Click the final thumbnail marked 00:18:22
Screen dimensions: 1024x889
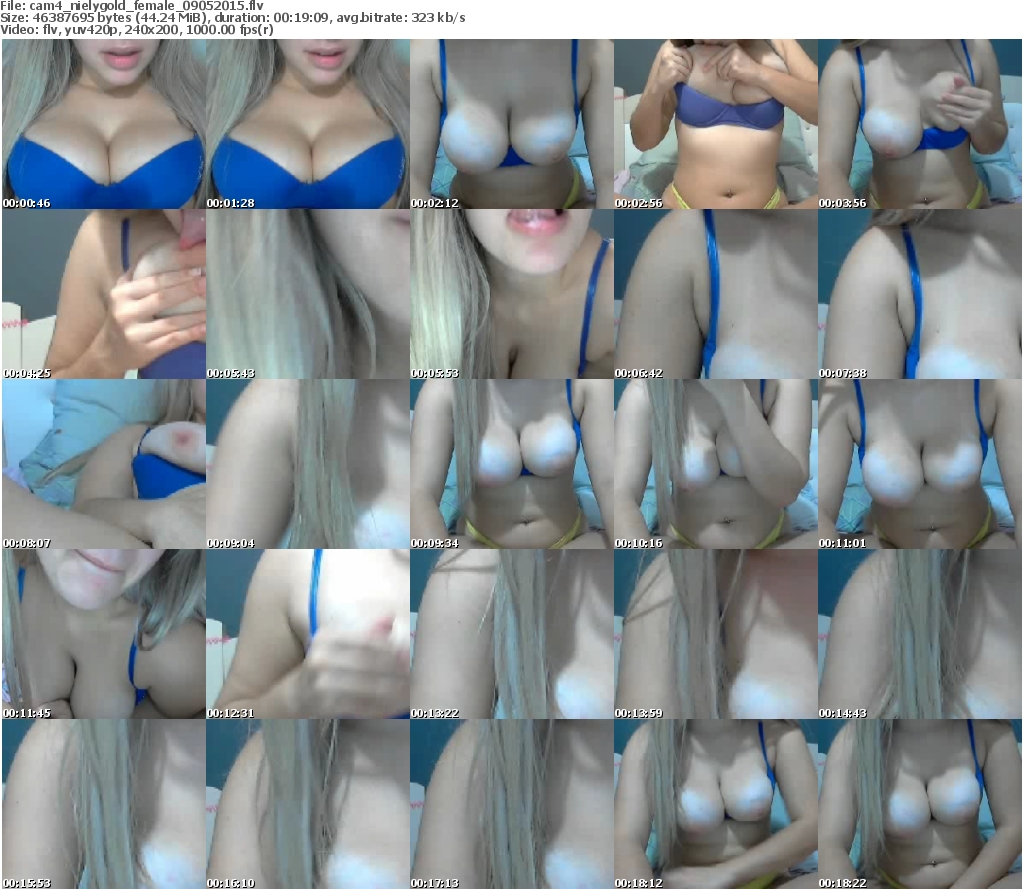click(x=919, y=804)
